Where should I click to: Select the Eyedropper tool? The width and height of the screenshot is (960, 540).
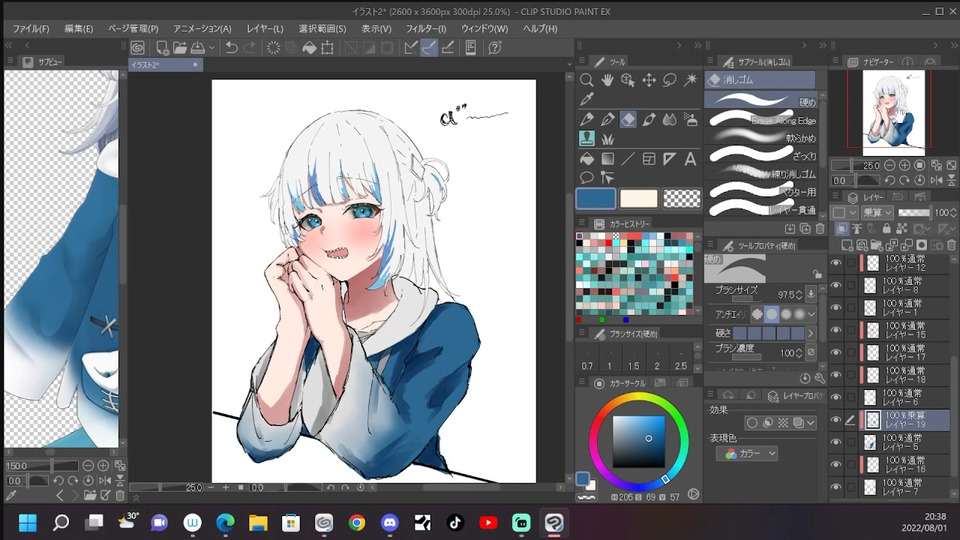[x=587, y=99]
